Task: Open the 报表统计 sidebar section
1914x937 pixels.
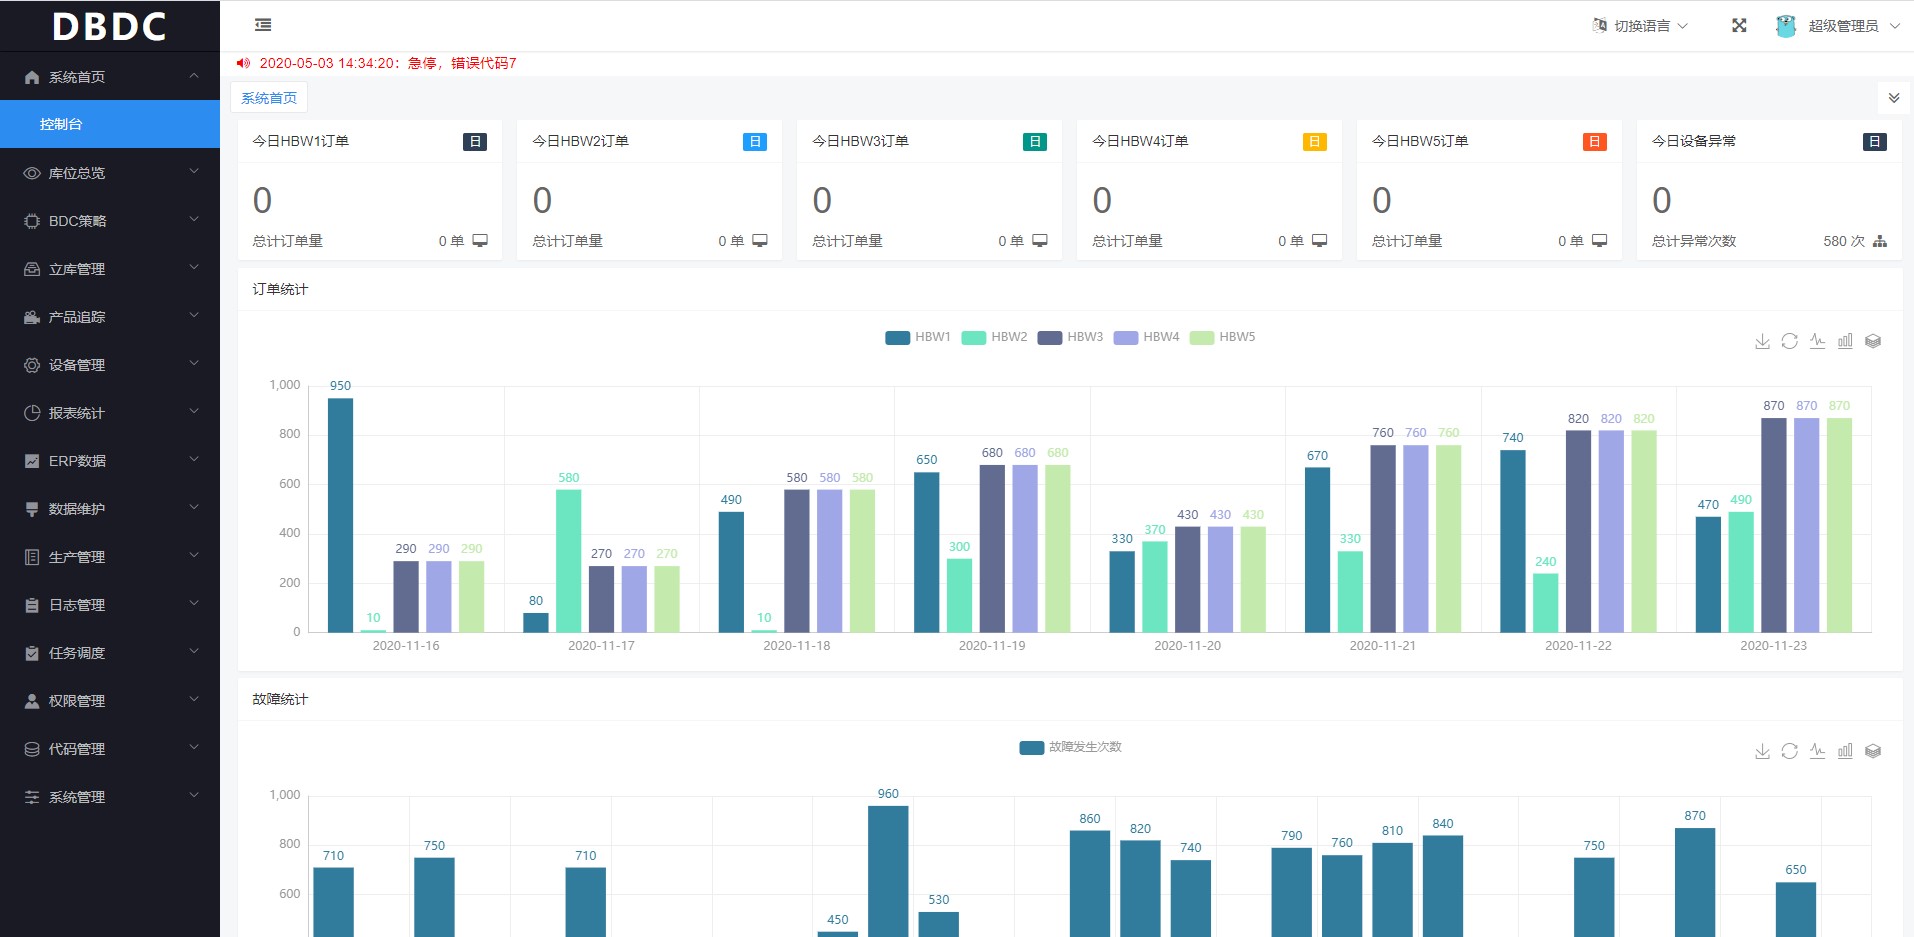Action: point(110,413)
